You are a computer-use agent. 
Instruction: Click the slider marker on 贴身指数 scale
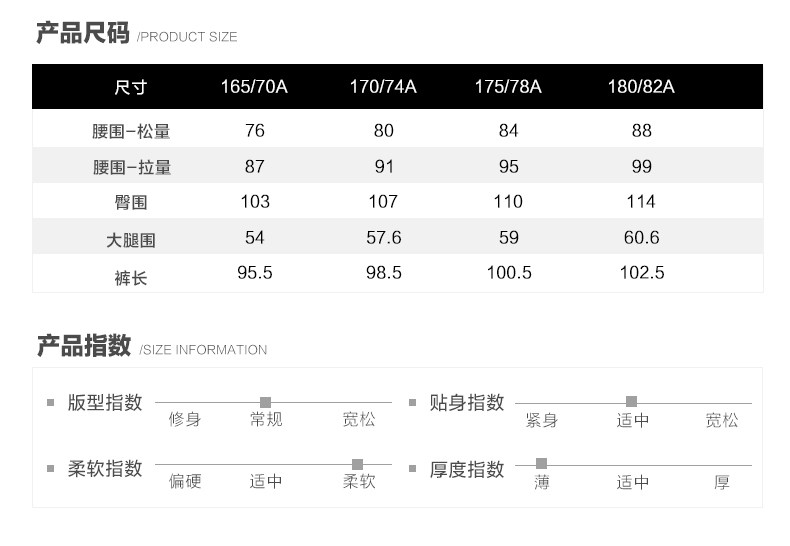point(631,402)
